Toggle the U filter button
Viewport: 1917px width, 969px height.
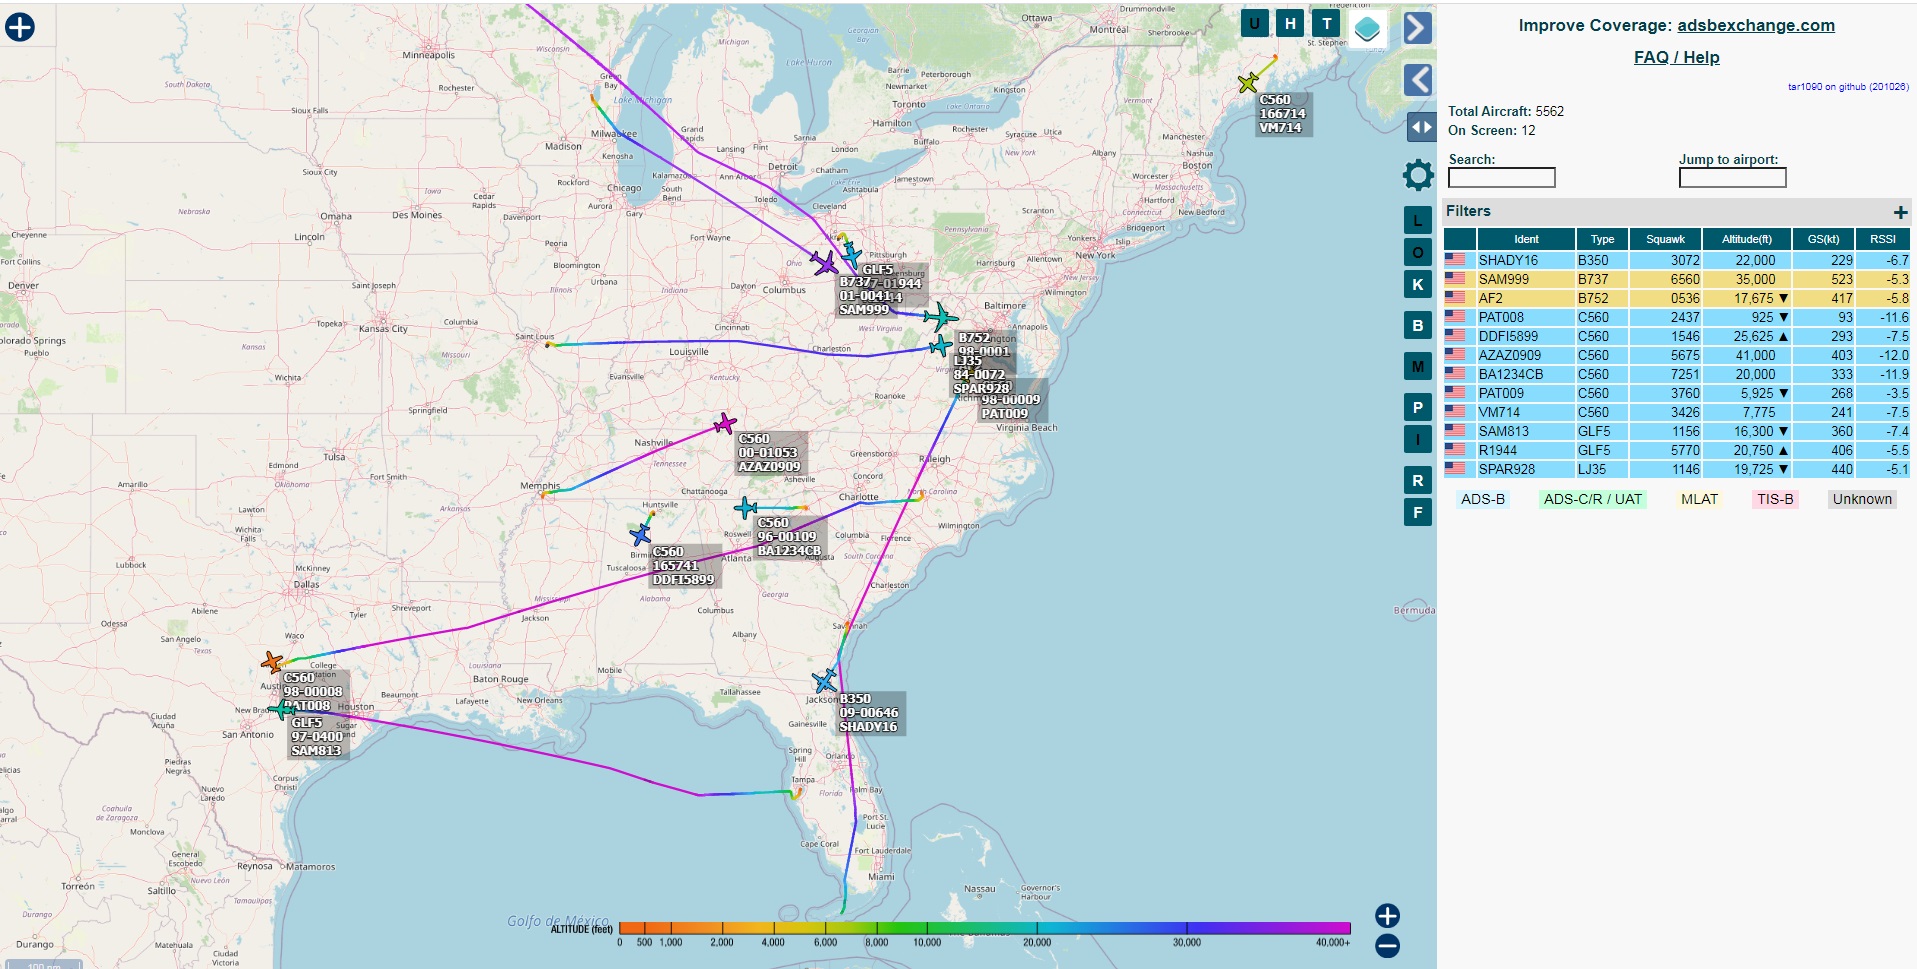[1254, 23]
